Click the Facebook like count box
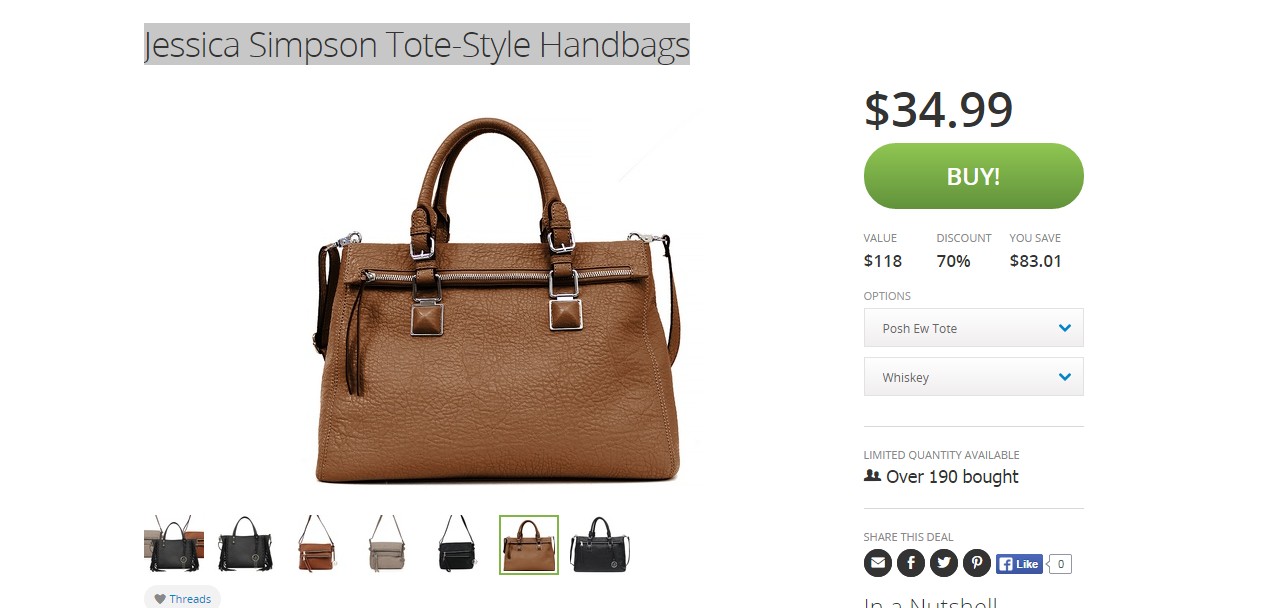 (1060, 564)
